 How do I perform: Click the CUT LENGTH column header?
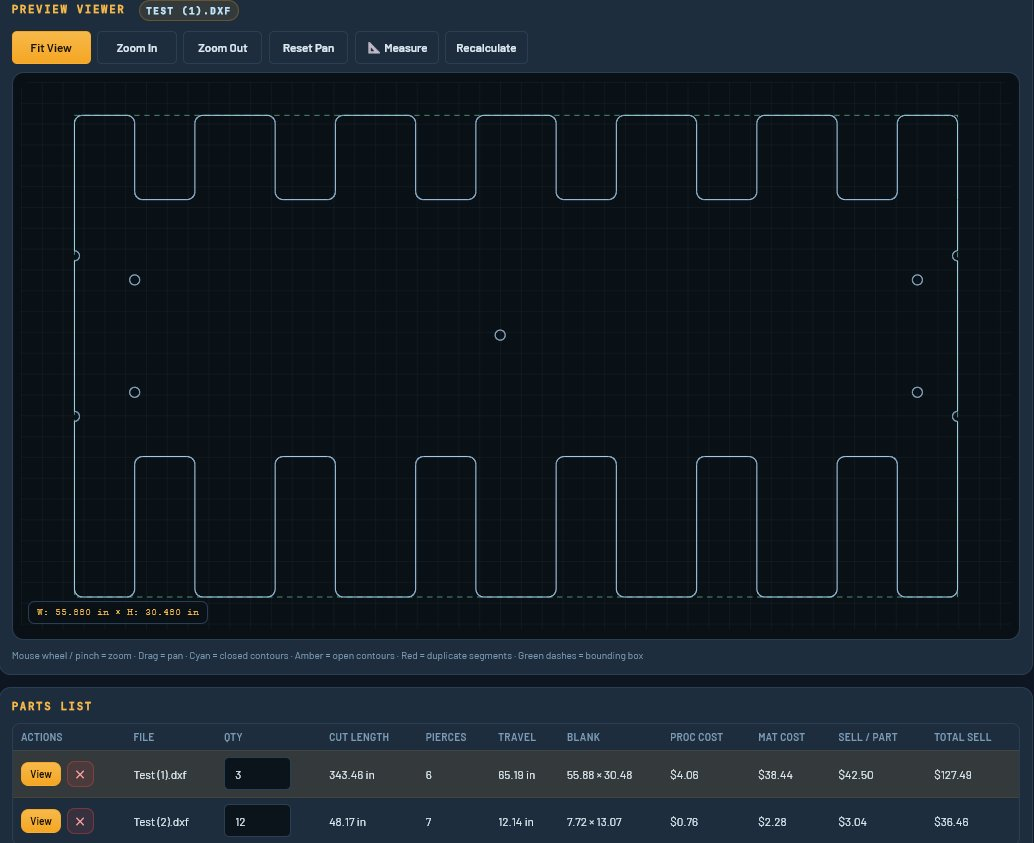click(x=359, y=737)
